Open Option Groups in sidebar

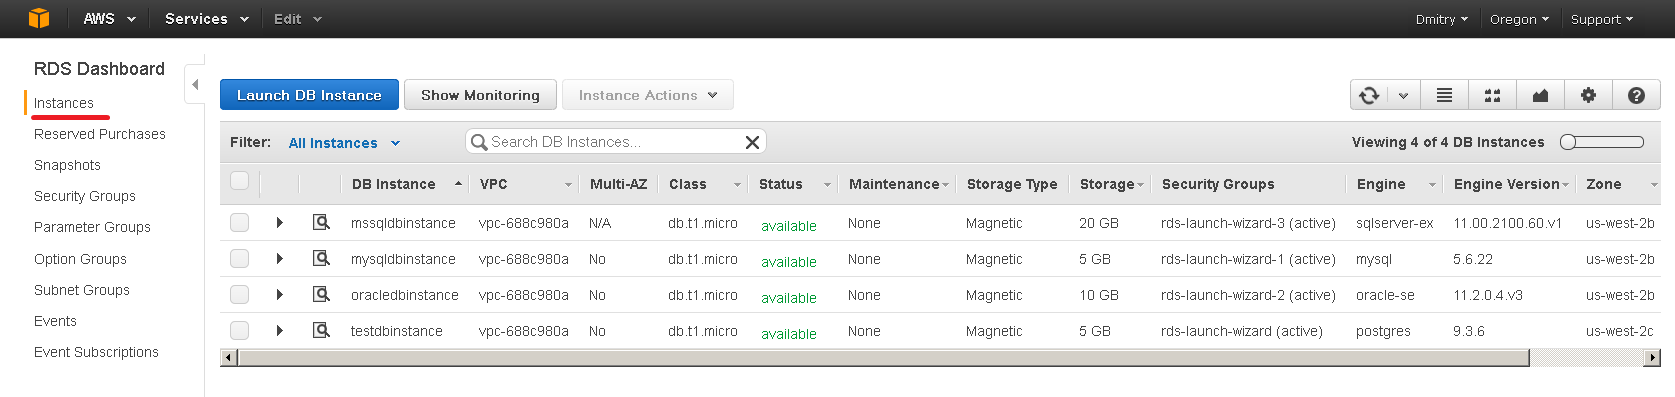pyautogui.click(x=80, y=259)
